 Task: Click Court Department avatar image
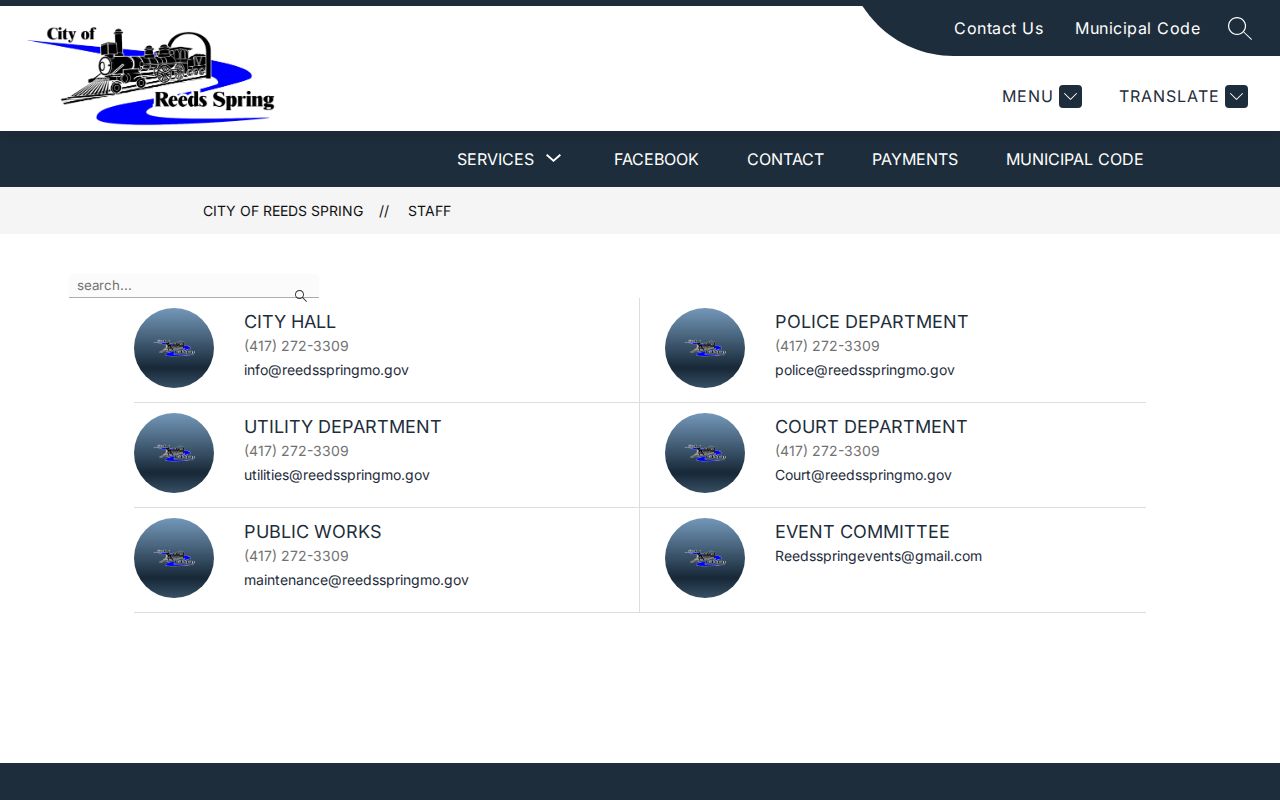point(705,453)
